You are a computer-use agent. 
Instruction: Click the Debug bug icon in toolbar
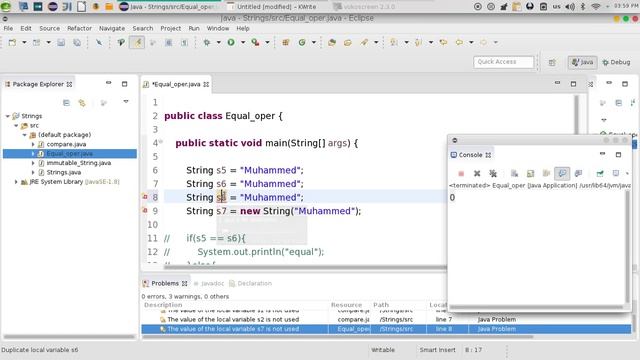click(207, 42)
